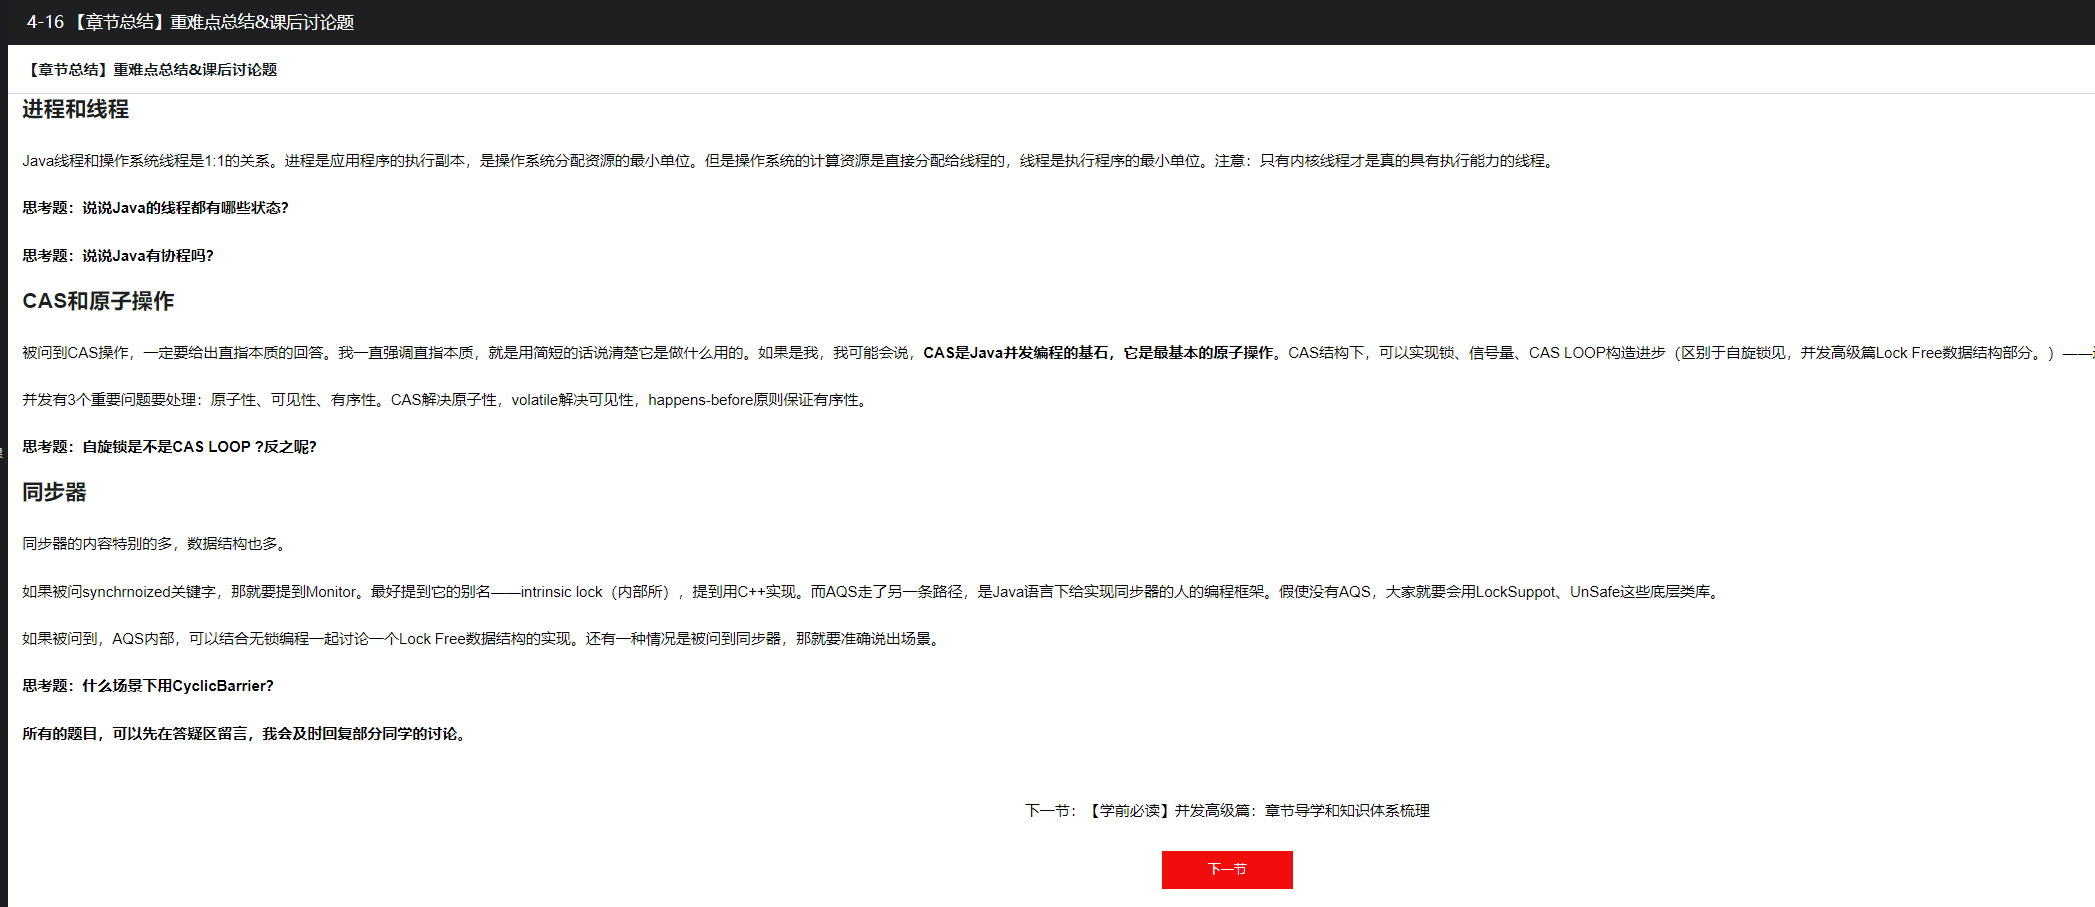Viewport: 2095px width, 907px height.
Task: Select the question 说说Java的线程都有哪些状态
Action: click(x=155, y=208)
